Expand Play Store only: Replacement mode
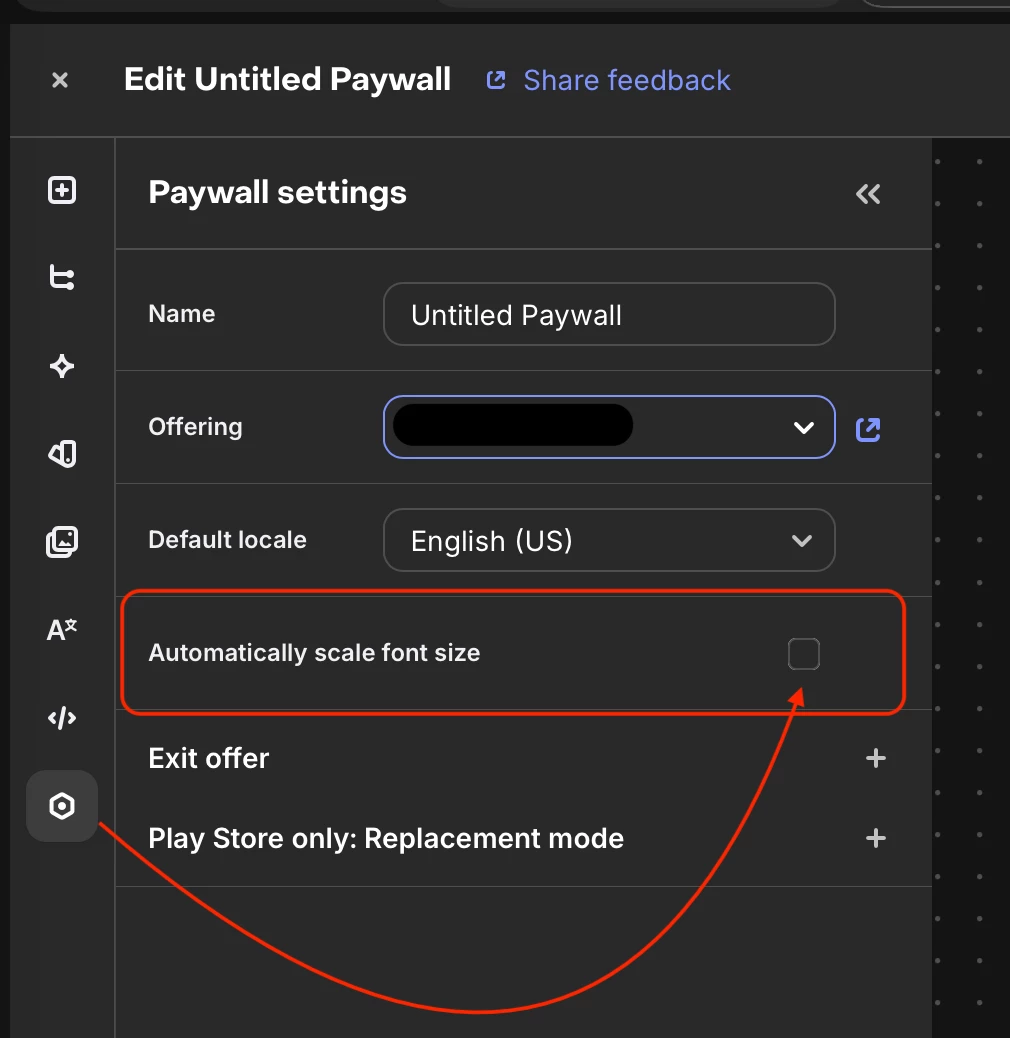 tap(876, 839)
